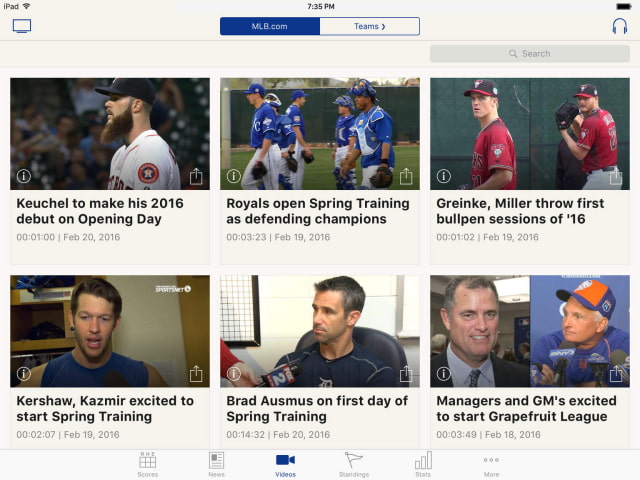Show info for the Kershaw, Kazmir video
Screen dimensions: 640x480
24,373
